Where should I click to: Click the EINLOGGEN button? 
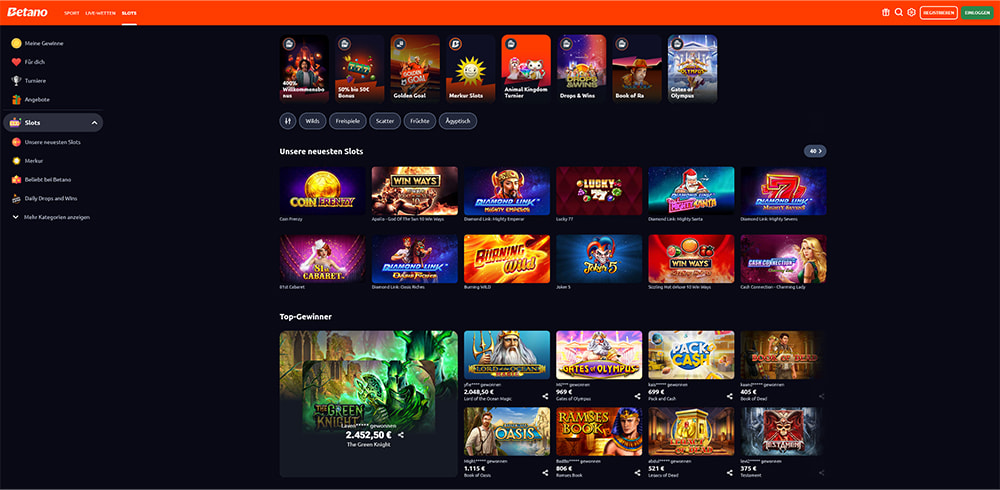(978, 13)
